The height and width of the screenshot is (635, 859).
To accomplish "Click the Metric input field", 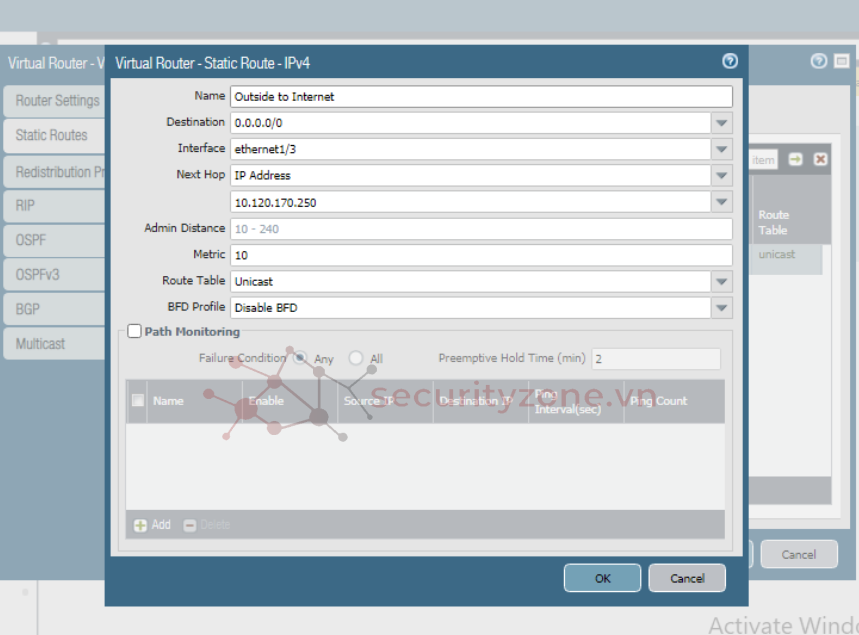I will pyautogui.click(x=480, y=255).
